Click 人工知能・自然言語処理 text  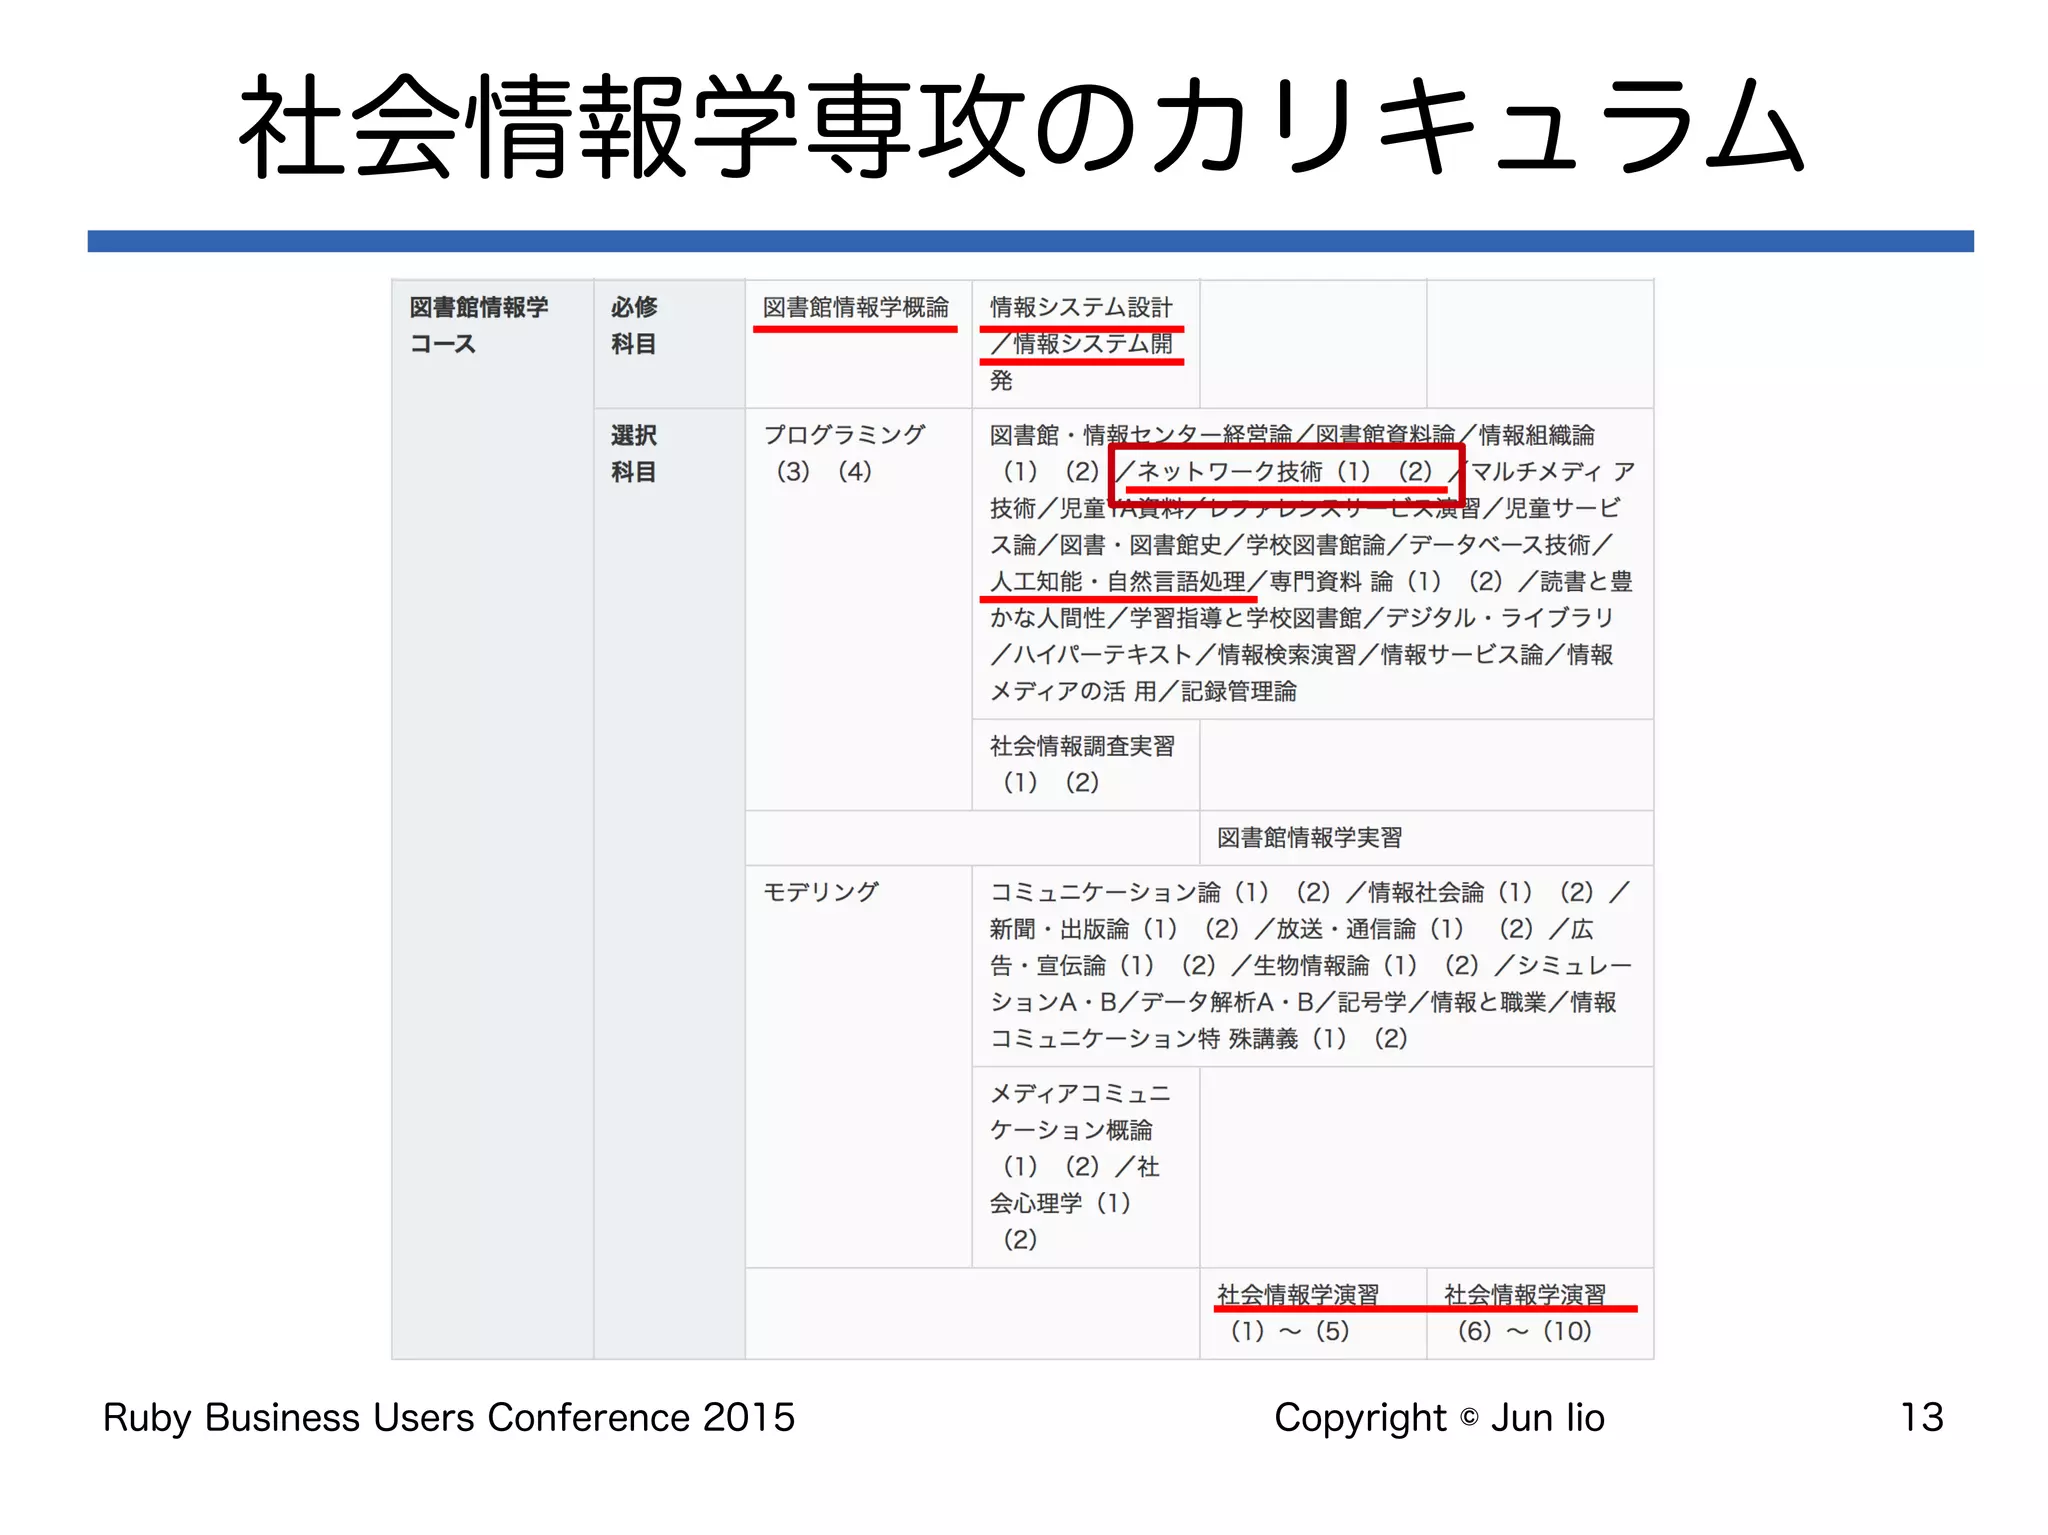pyautogui.click(x=1117, y=581)
